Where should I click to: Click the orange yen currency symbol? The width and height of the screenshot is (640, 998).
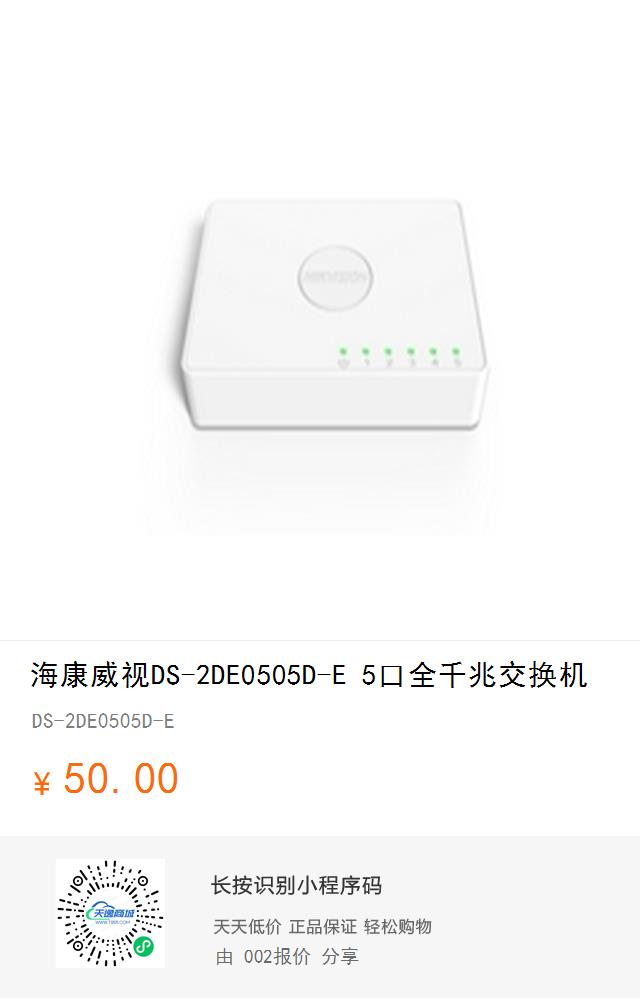(41, 783)
